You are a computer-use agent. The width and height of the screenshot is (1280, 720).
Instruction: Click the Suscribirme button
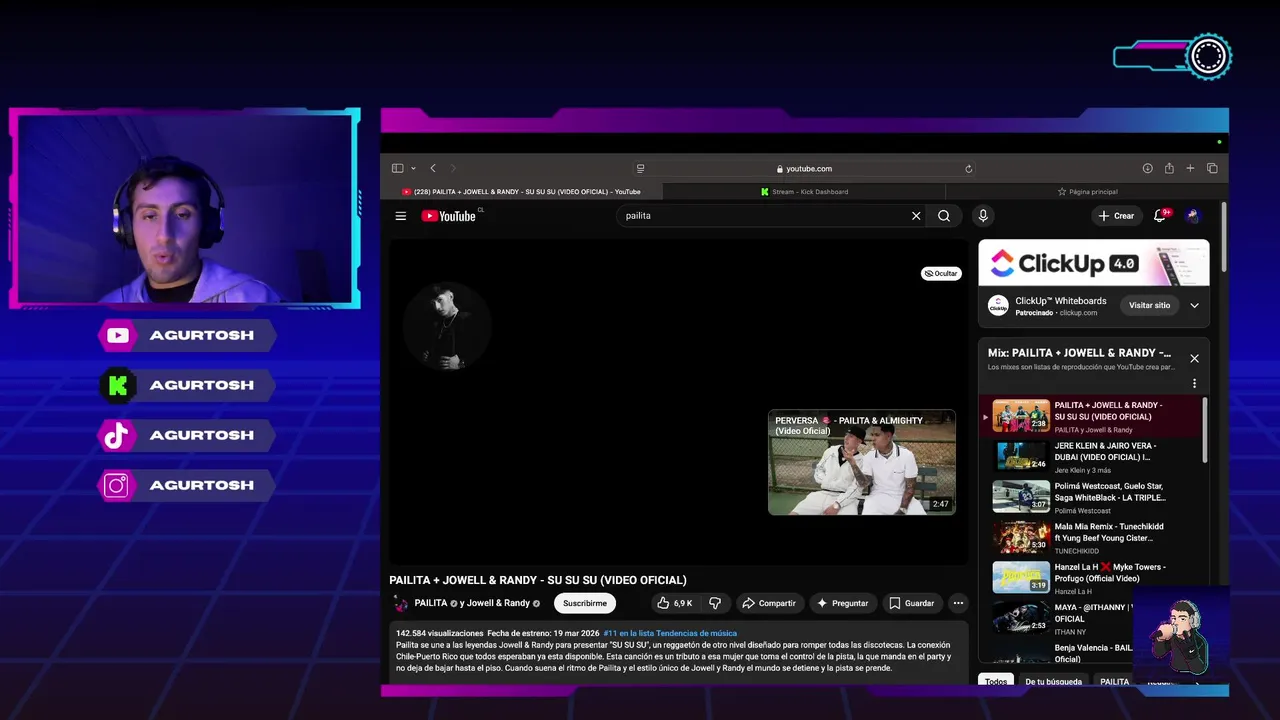(x=585, y=603)
